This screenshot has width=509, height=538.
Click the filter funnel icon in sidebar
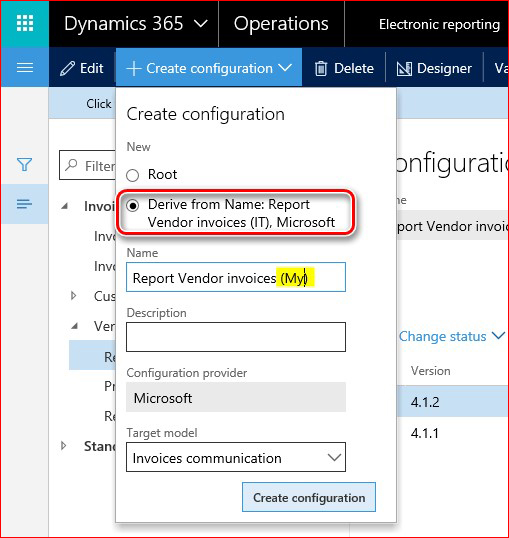click(x=24, y=164)
